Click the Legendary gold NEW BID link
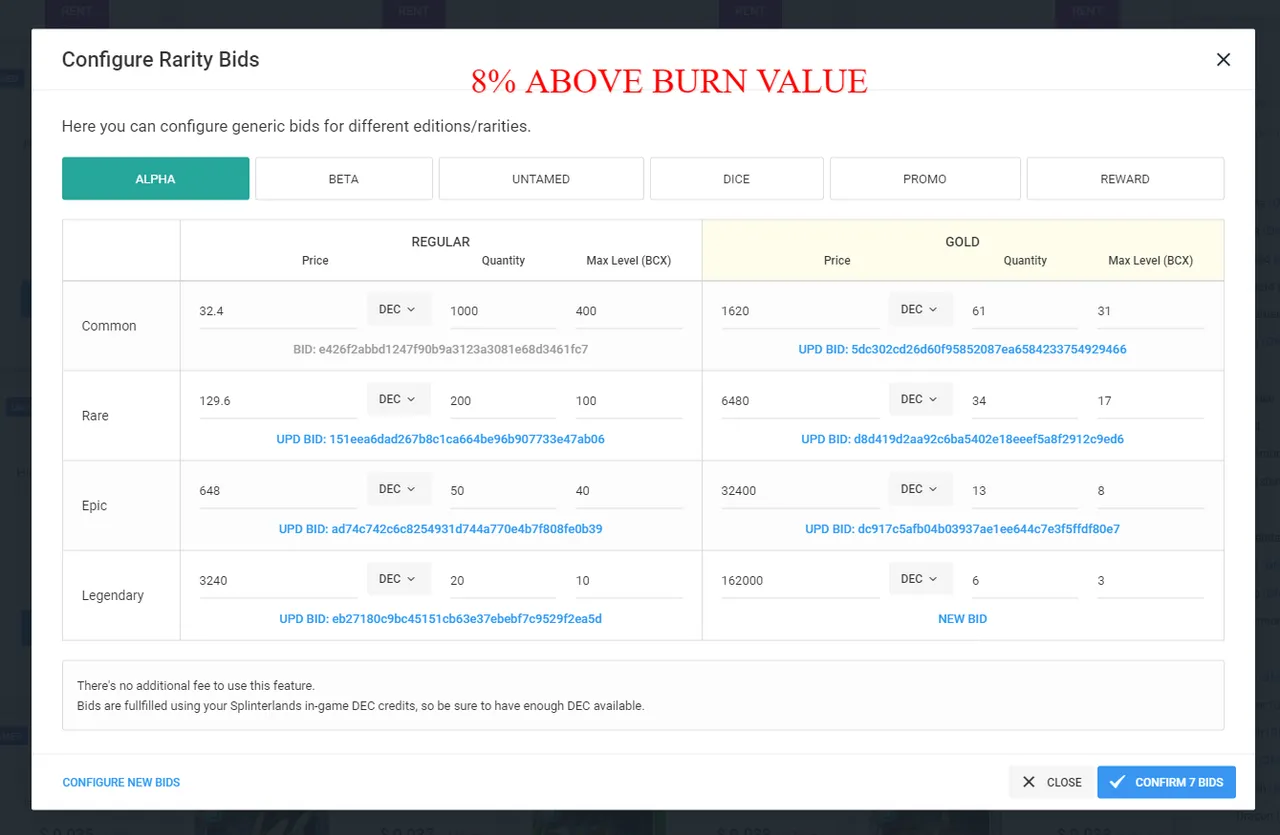Screen dimensions: 1280x835 click(962, 619)
